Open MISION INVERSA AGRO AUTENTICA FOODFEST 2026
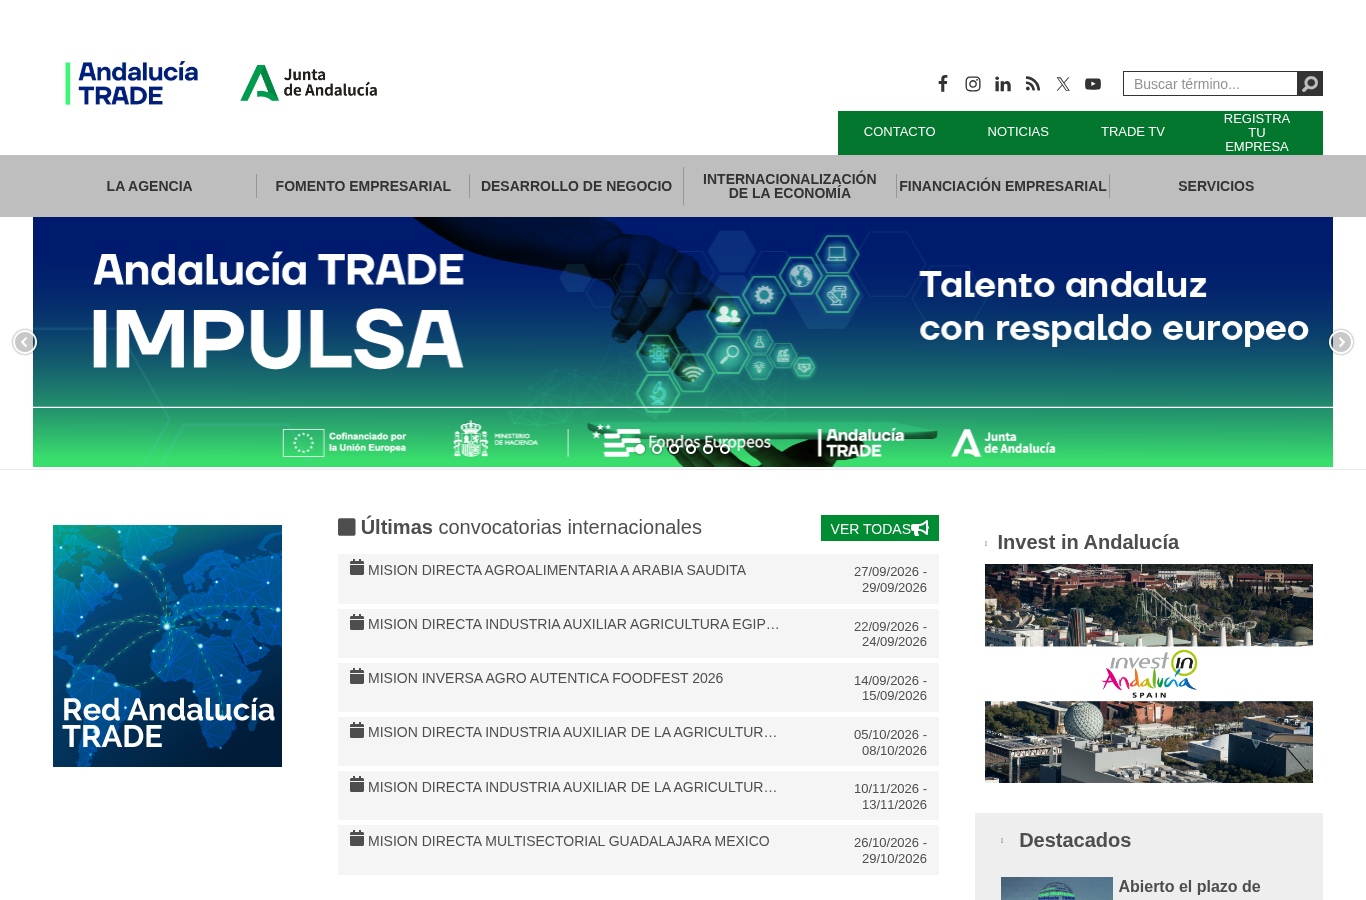The height and width of the screenshot is (900, 1366). (545, 678)
